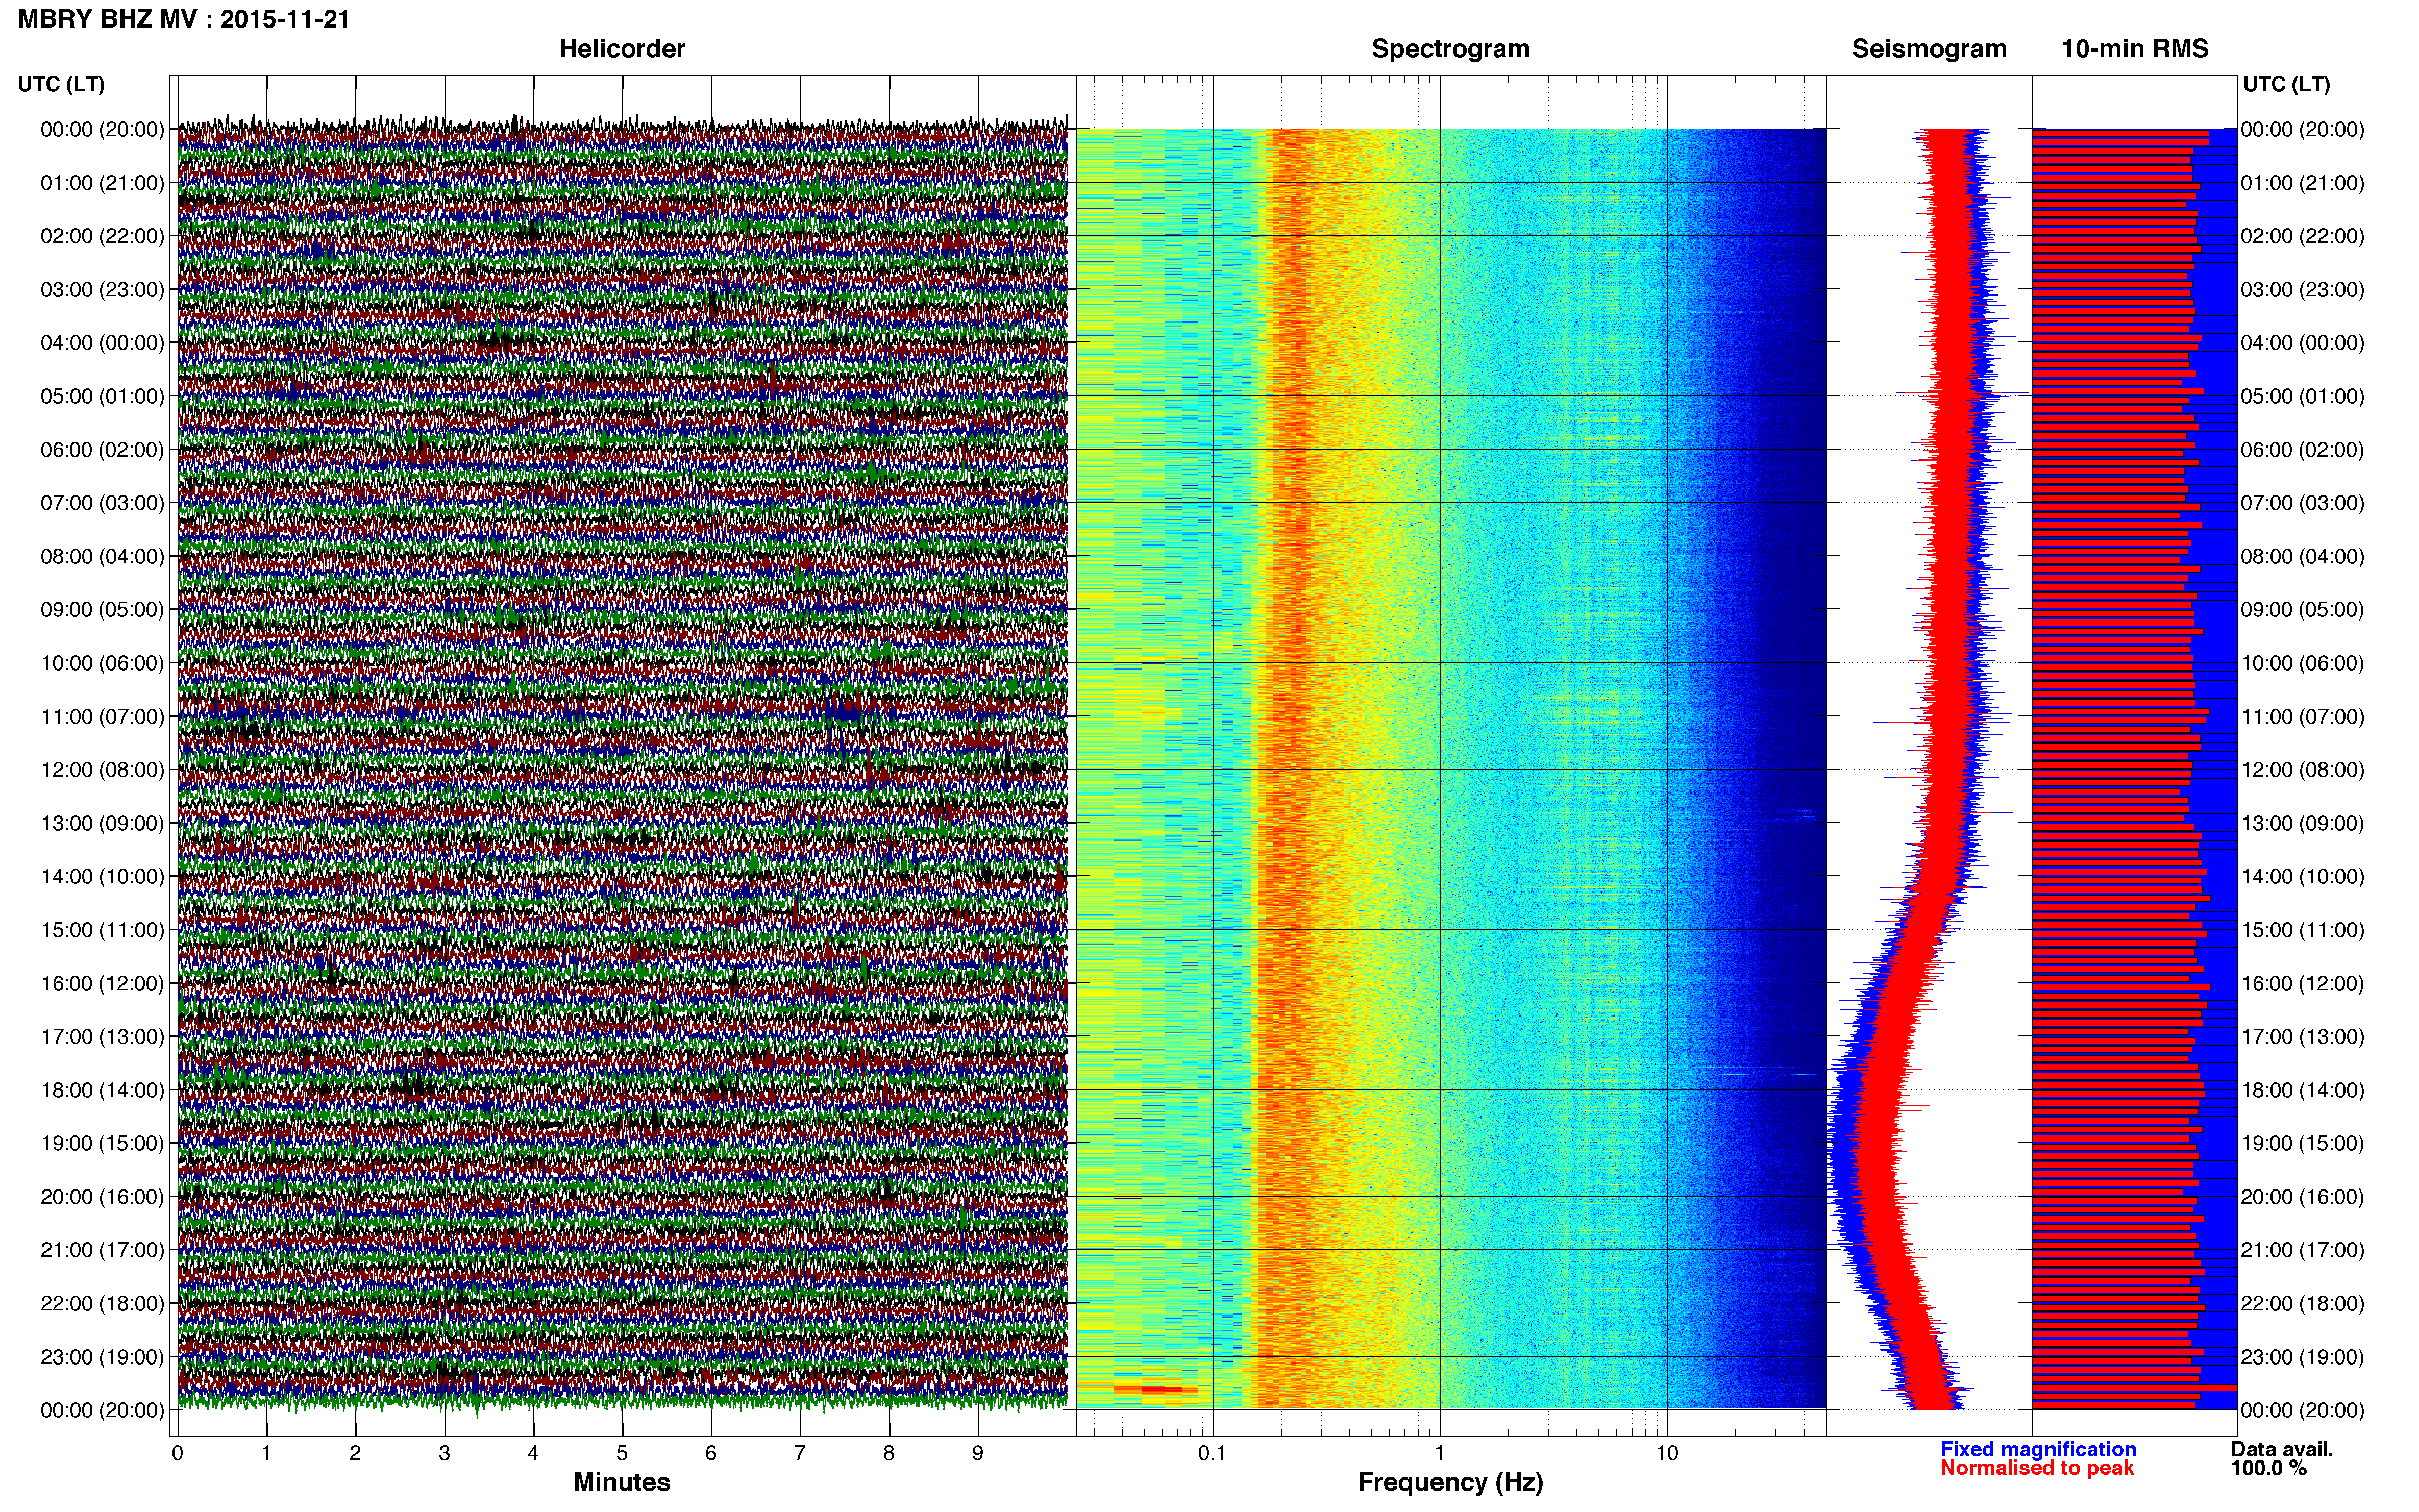Click Helicorder time label '16:00 (12:00)'
This screenshot has width=2419, height=1512.
[x=102, y=984]
